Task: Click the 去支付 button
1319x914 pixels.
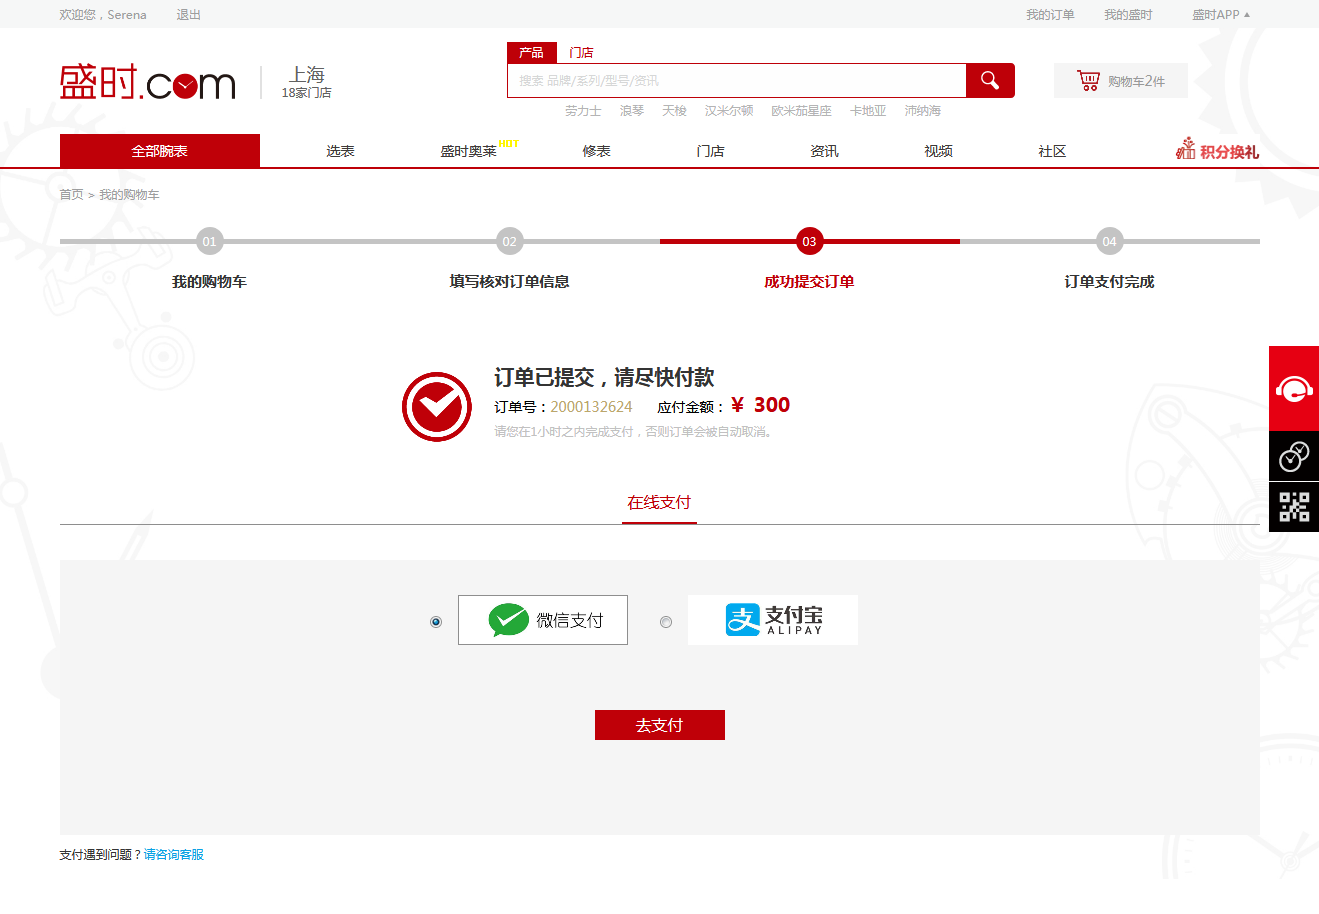Action: coord(659,725)
